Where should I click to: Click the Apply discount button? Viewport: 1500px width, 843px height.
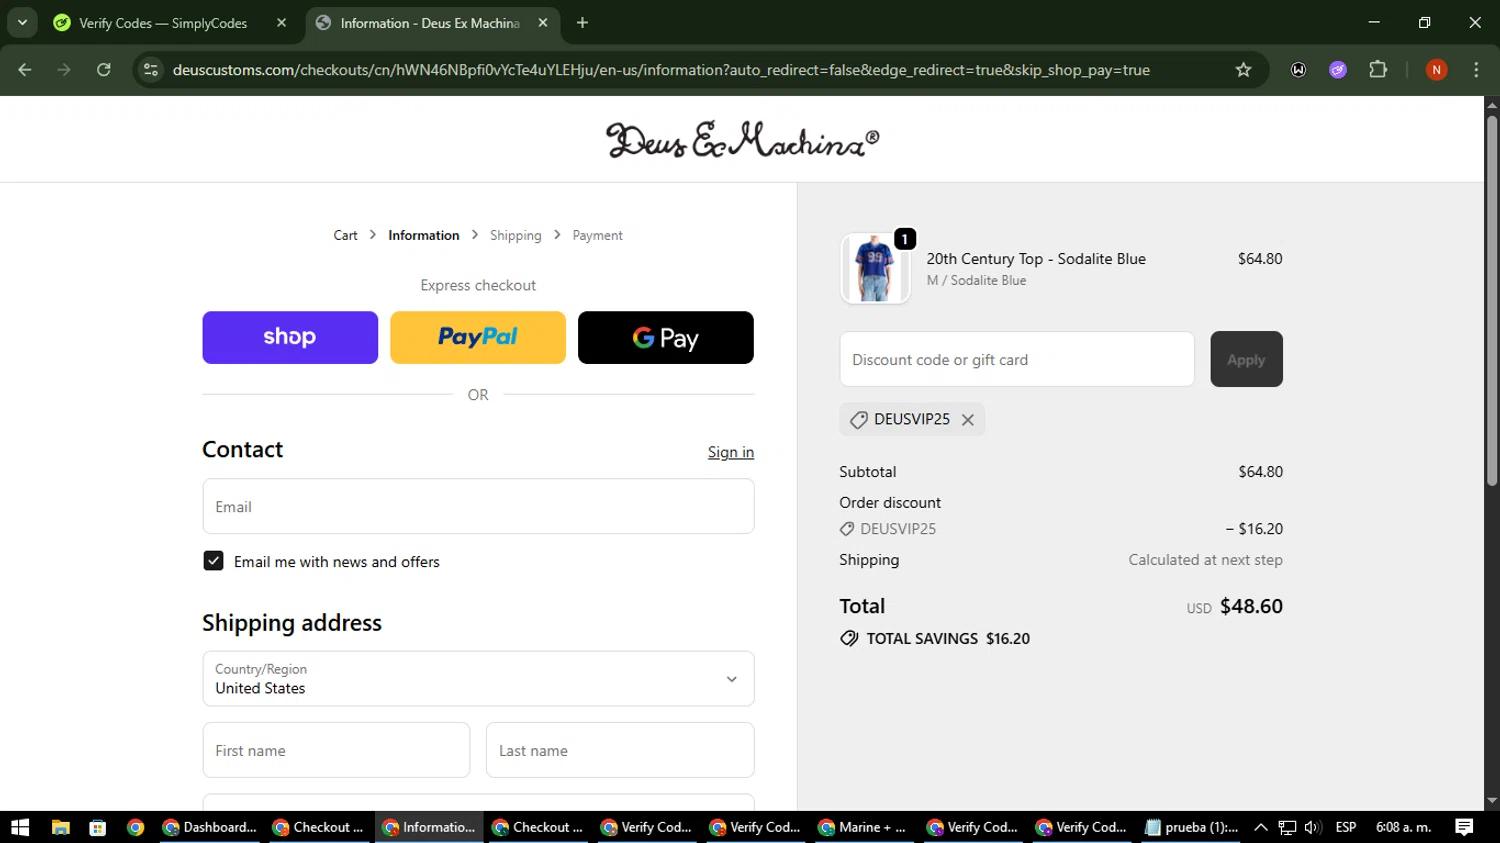(1246, 359)
